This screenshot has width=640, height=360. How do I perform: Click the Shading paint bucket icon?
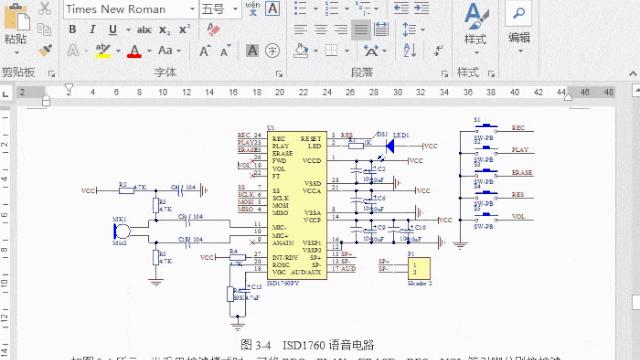coord(301,51)
